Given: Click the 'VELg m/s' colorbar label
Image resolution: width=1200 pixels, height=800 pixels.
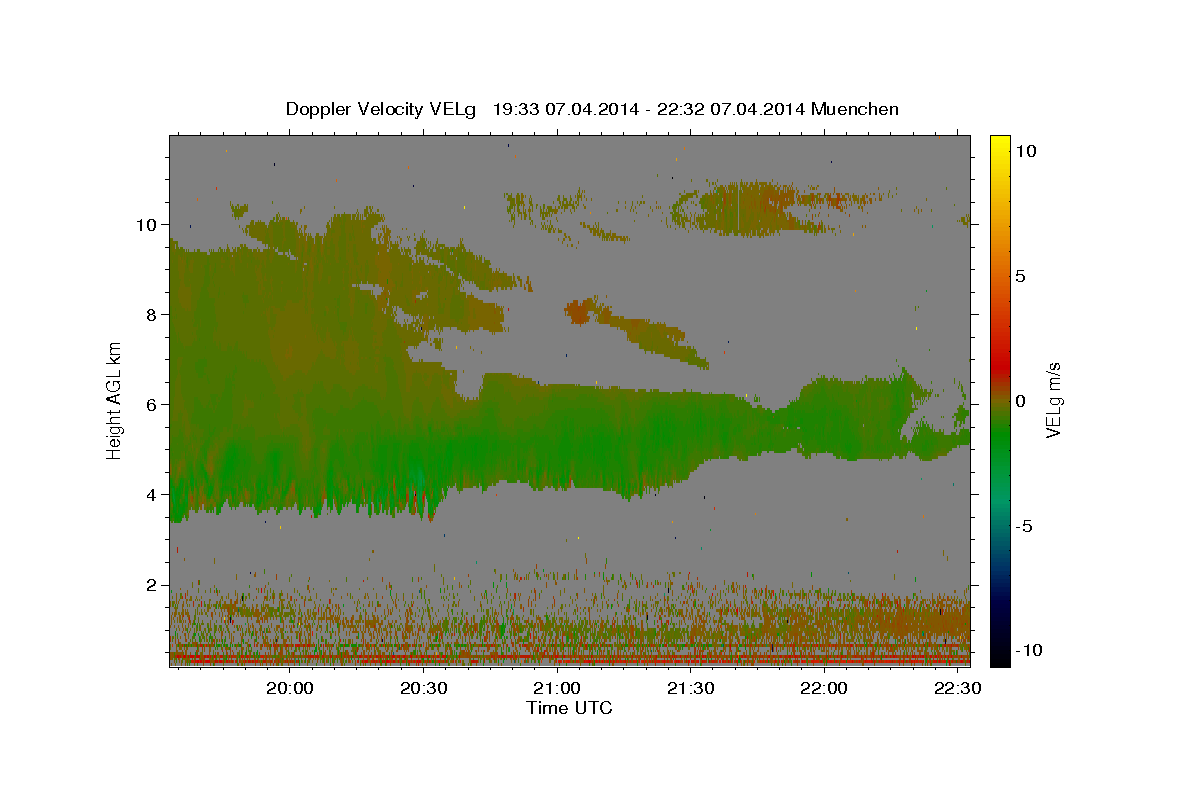Looking at the screenshot, I should [x=1053, y=400].
